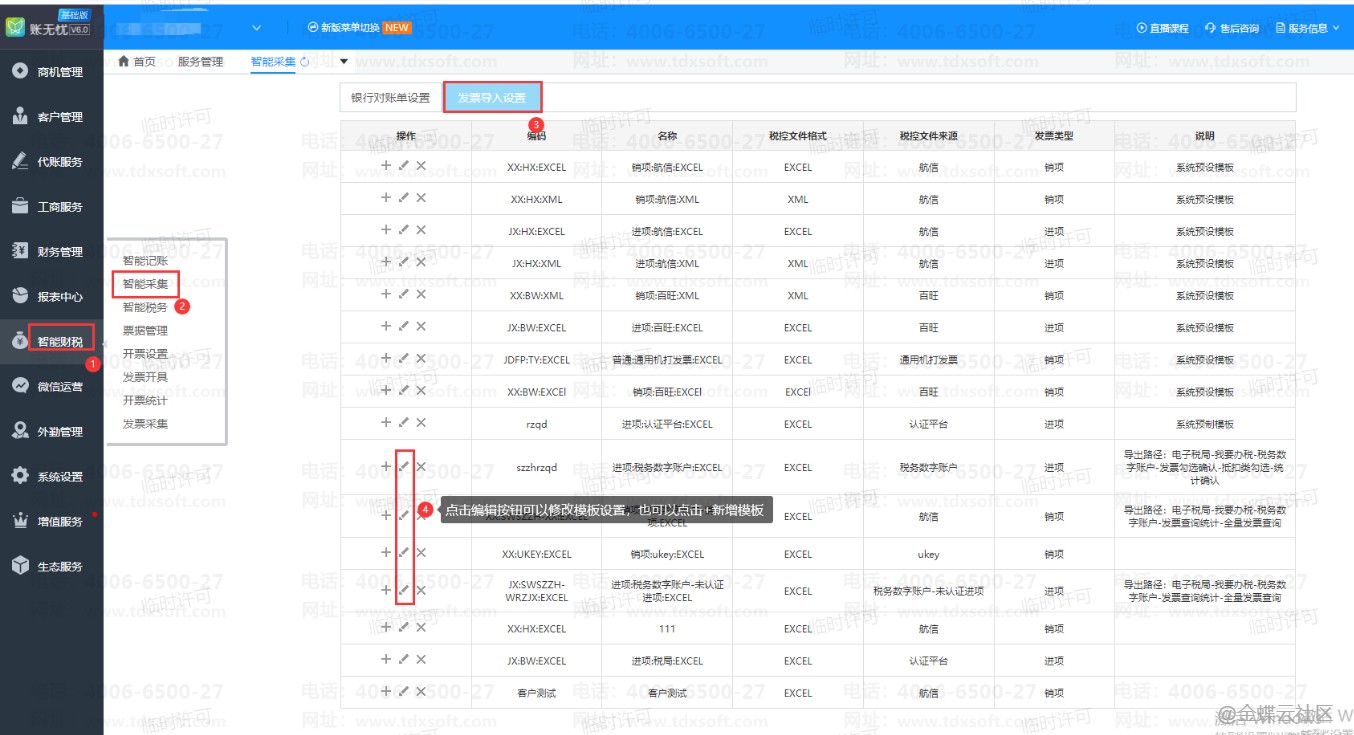Edit the szzhrzqd template with pencil icon
1354x735 pixels.
[x=404, y=466]
